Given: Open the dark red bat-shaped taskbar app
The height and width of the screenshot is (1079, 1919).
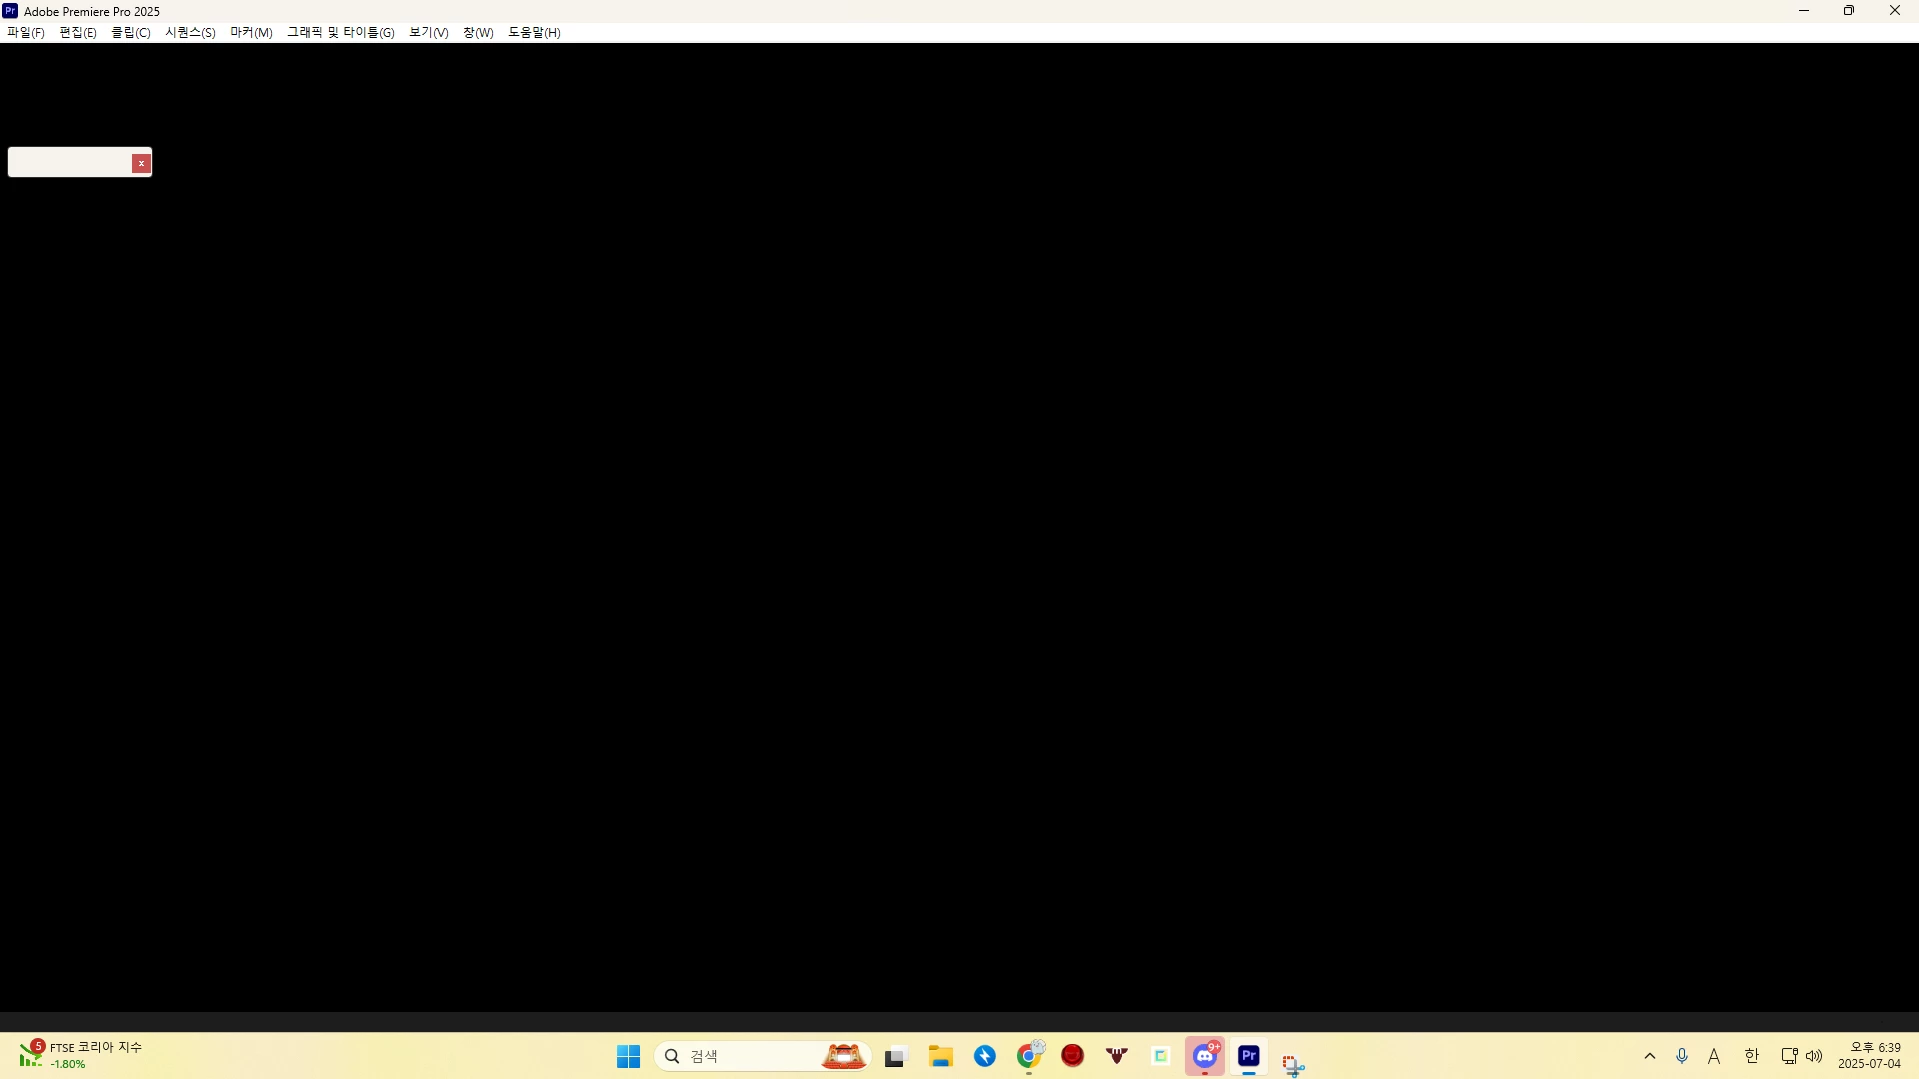Looking at the screenshot, I should coord(1117,1056).
